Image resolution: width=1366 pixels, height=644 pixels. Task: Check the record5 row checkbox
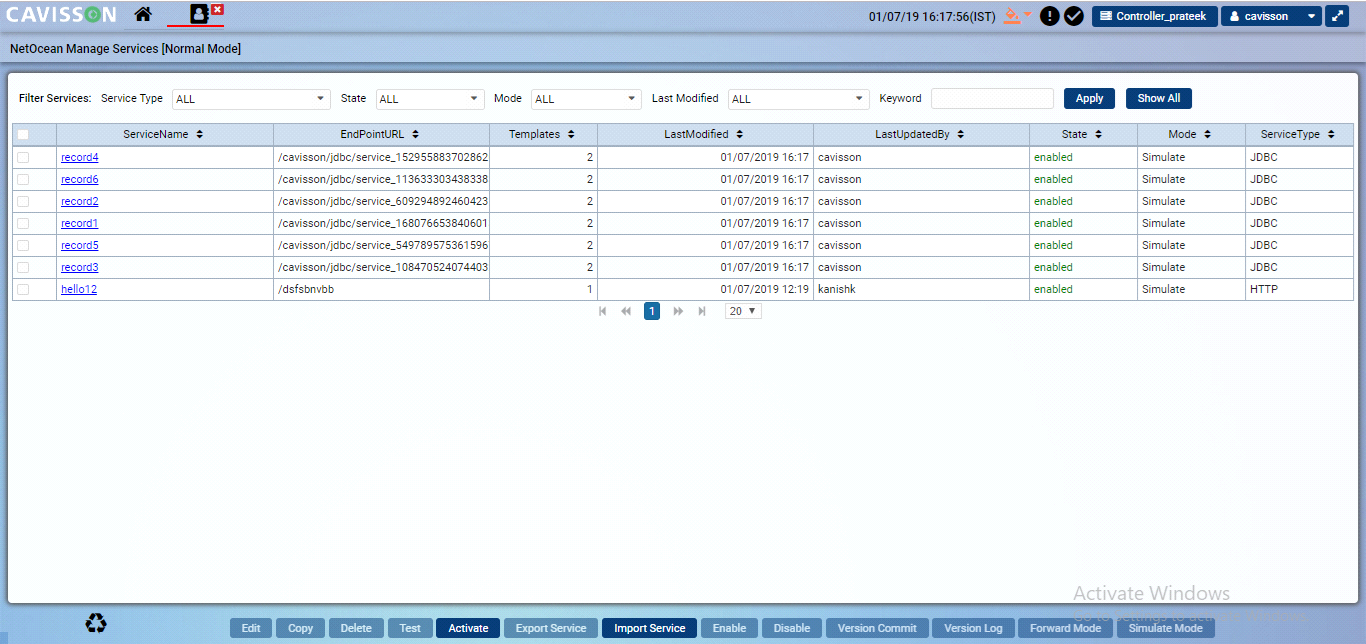(x=23, y=246)
